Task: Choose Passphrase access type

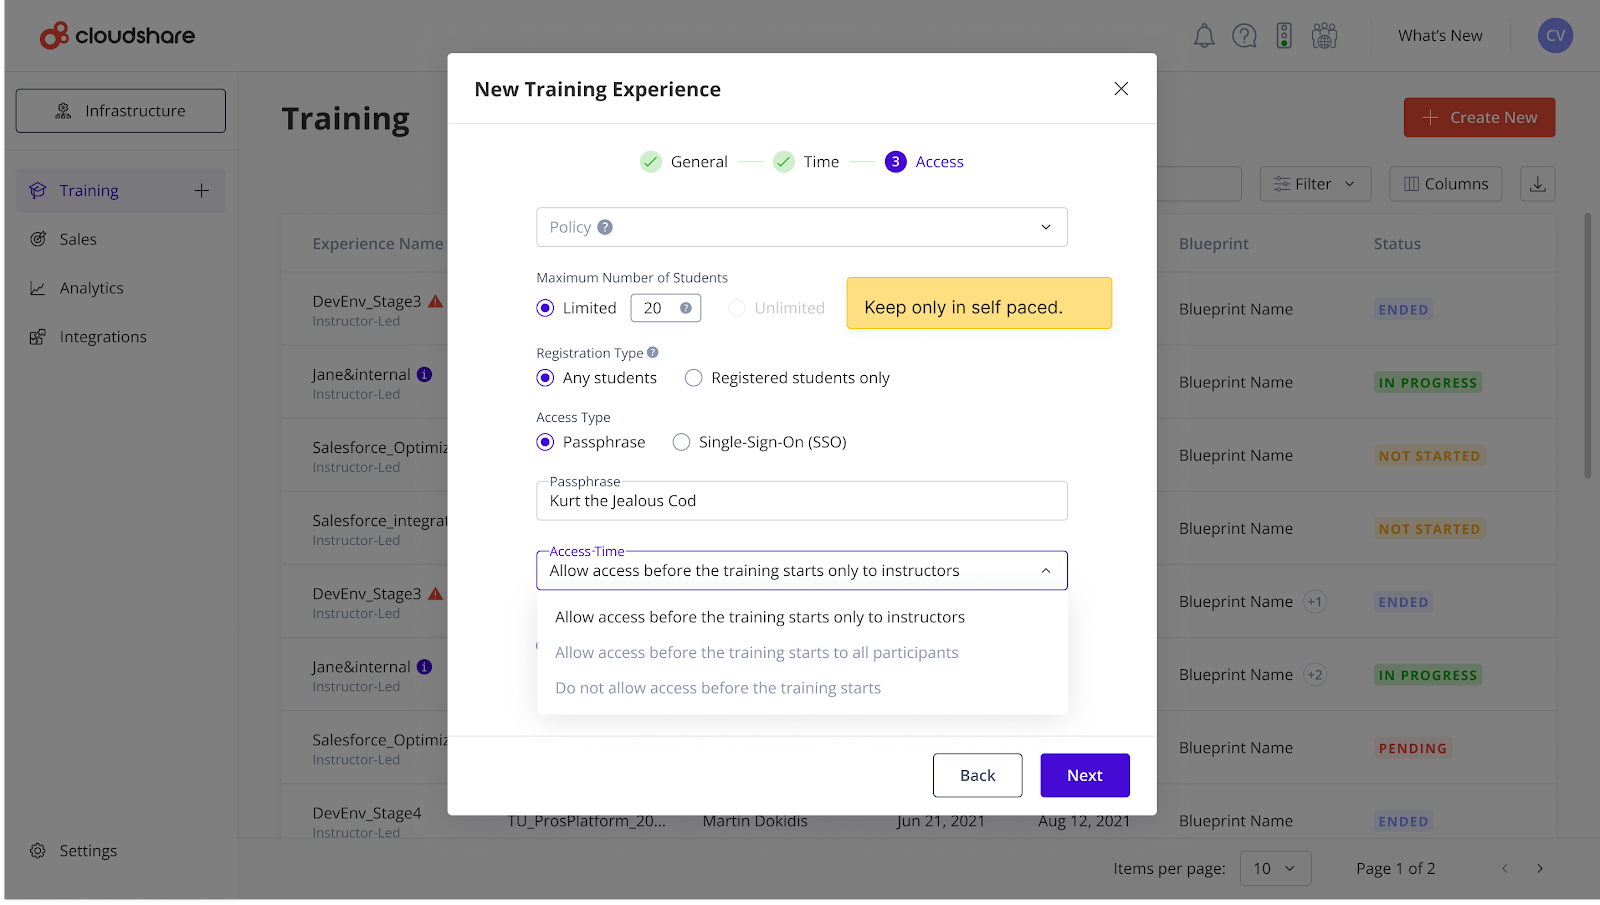Action: [x=545, y=442]
